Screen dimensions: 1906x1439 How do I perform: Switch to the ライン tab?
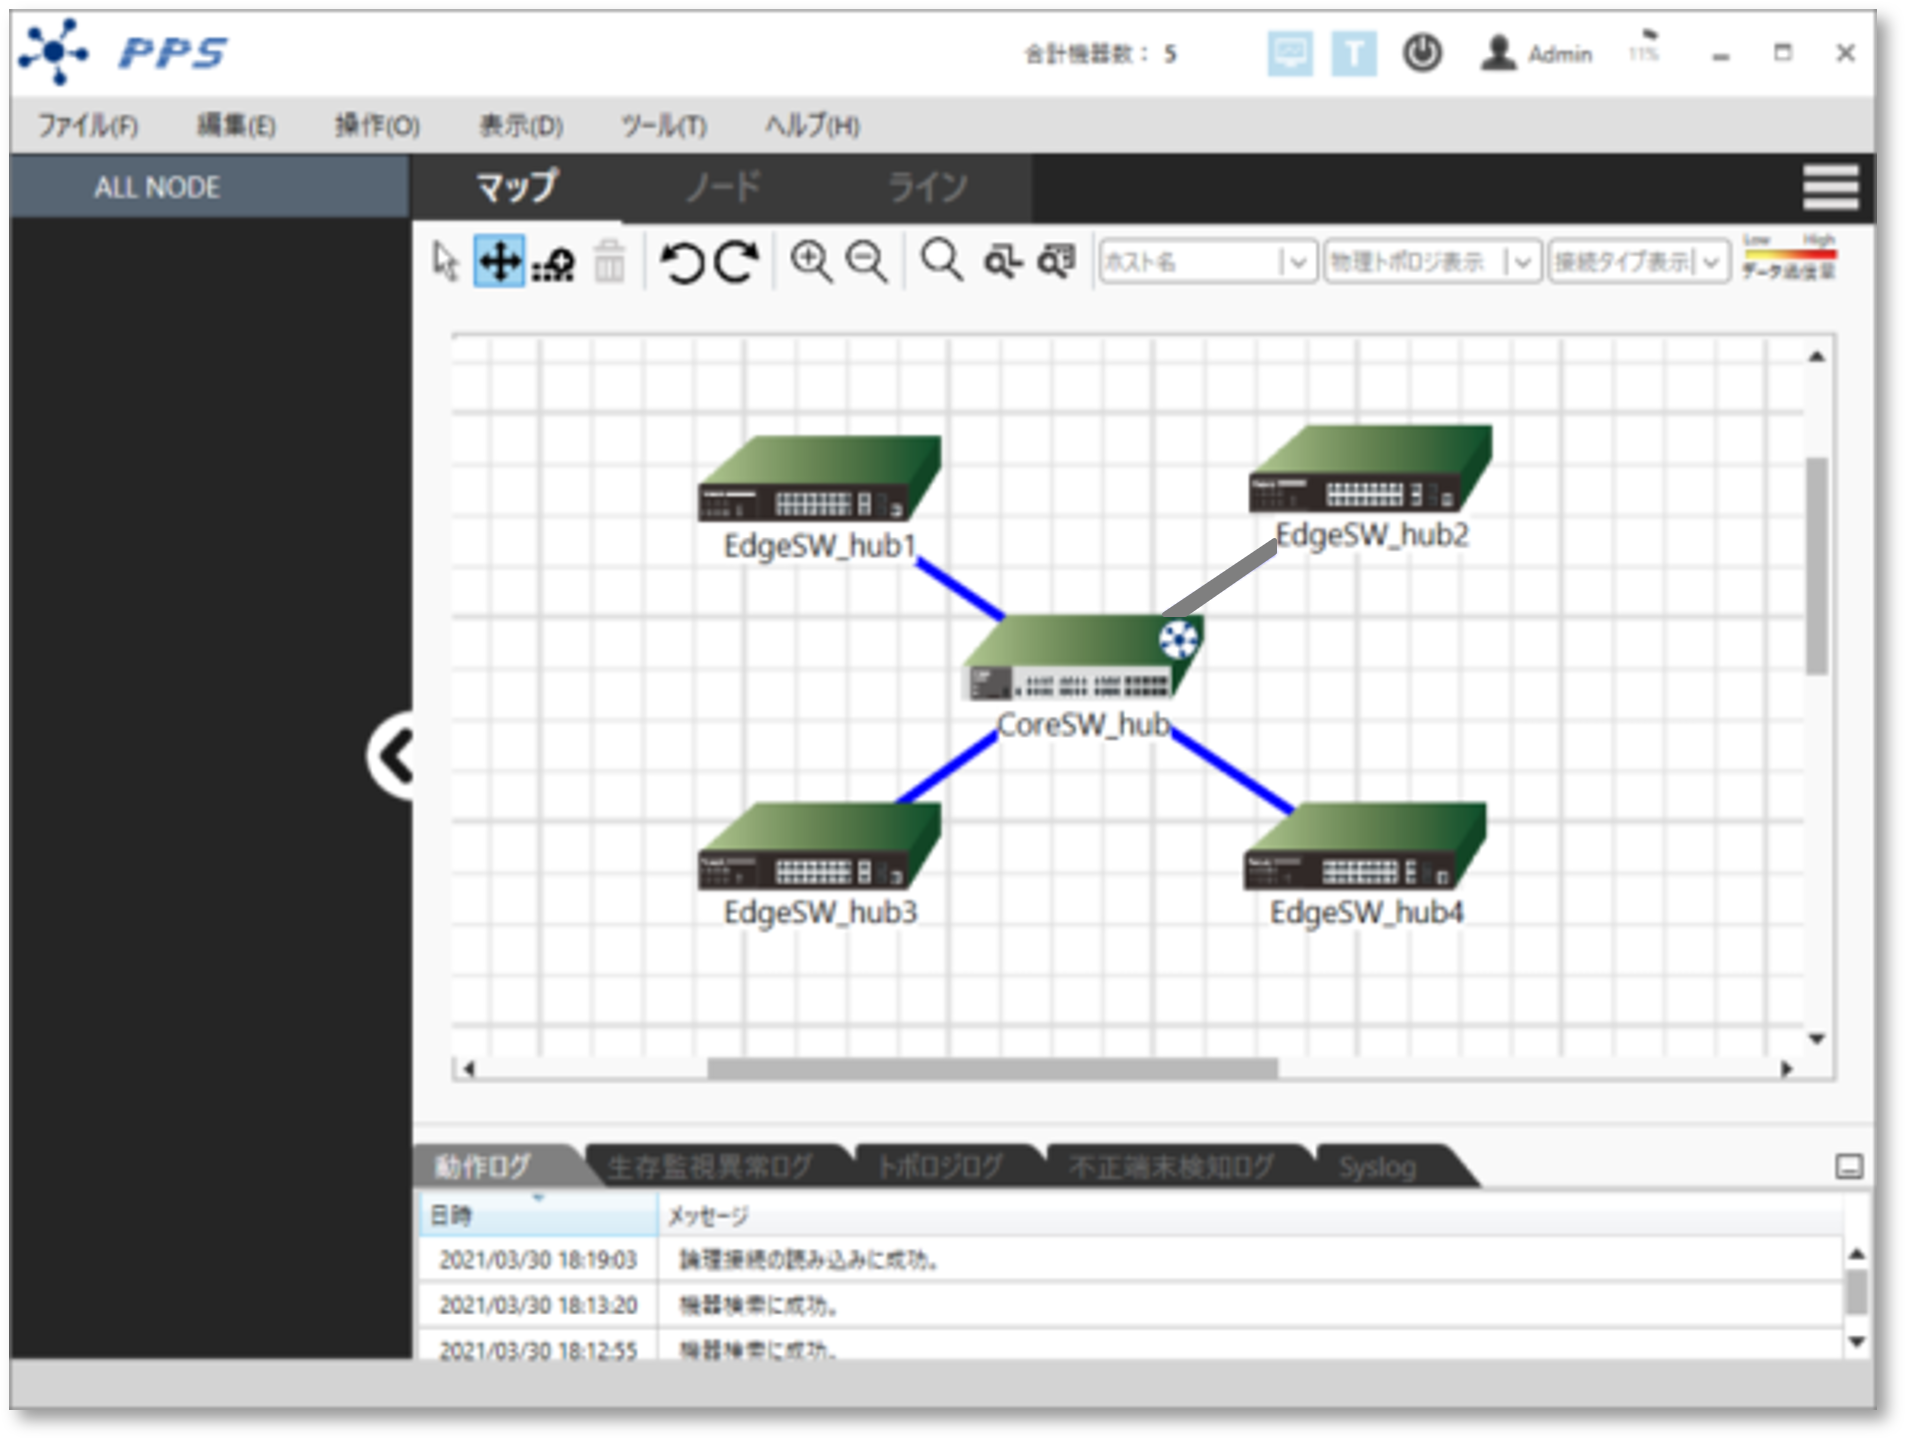coord(928,187)
